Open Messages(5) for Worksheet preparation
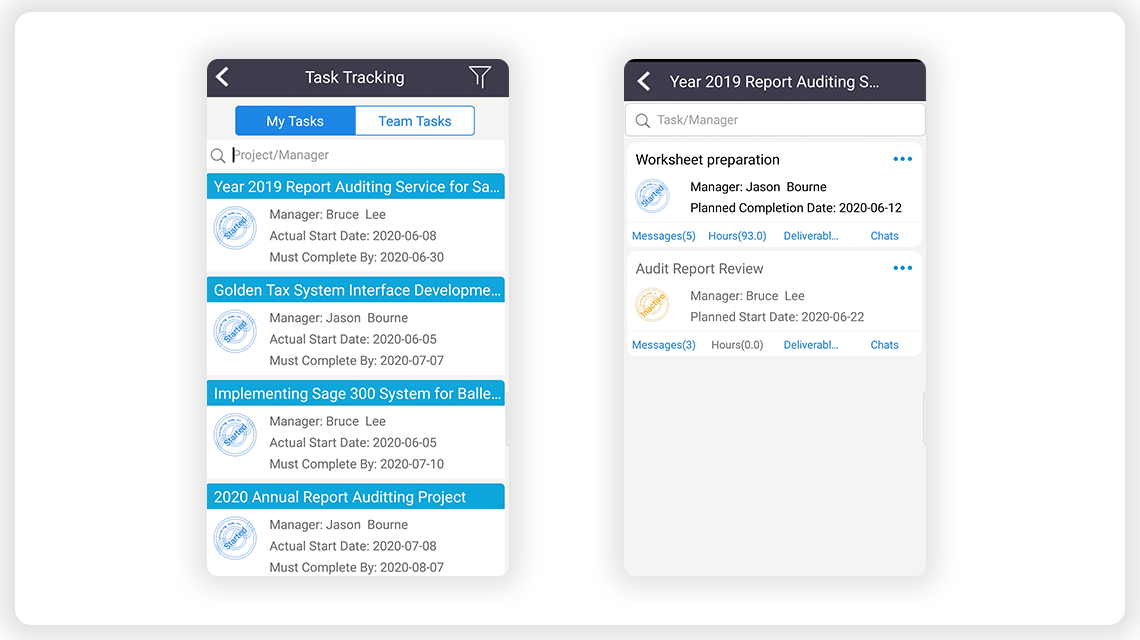The width and height of the screenshot is (1140, 640). 664,236
